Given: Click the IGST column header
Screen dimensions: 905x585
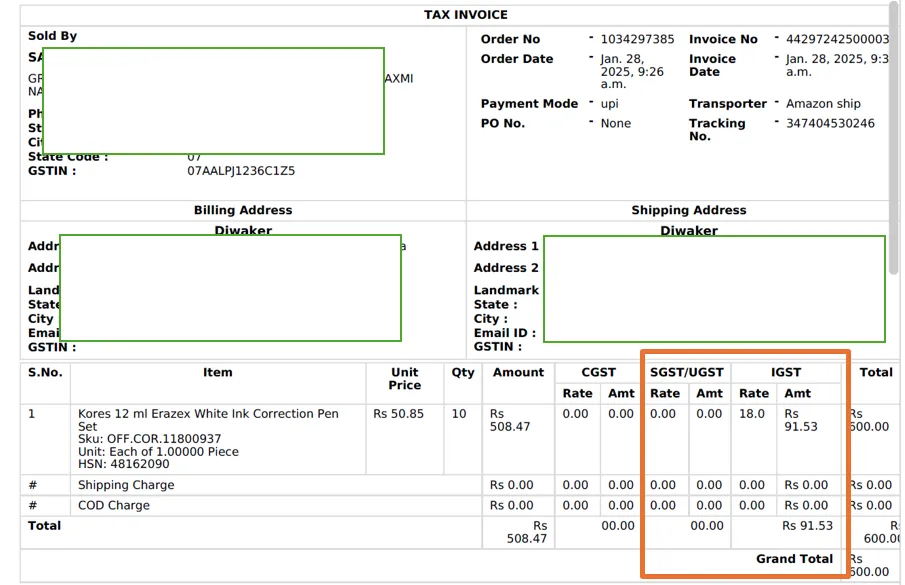Looking at the screenshot, I should [x=786, y=372].
